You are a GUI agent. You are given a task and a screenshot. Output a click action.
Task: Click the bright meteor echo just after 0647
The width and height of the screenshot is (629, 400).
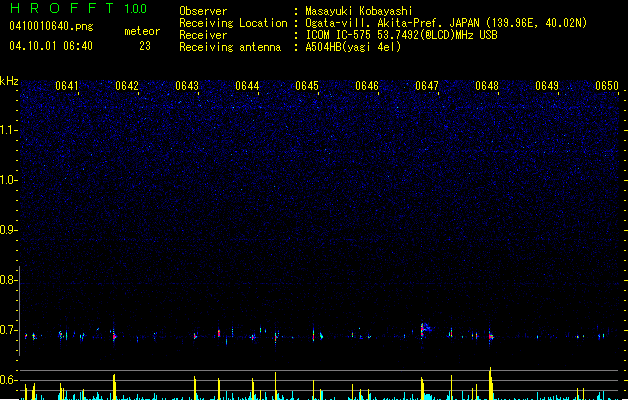[424, 330]
